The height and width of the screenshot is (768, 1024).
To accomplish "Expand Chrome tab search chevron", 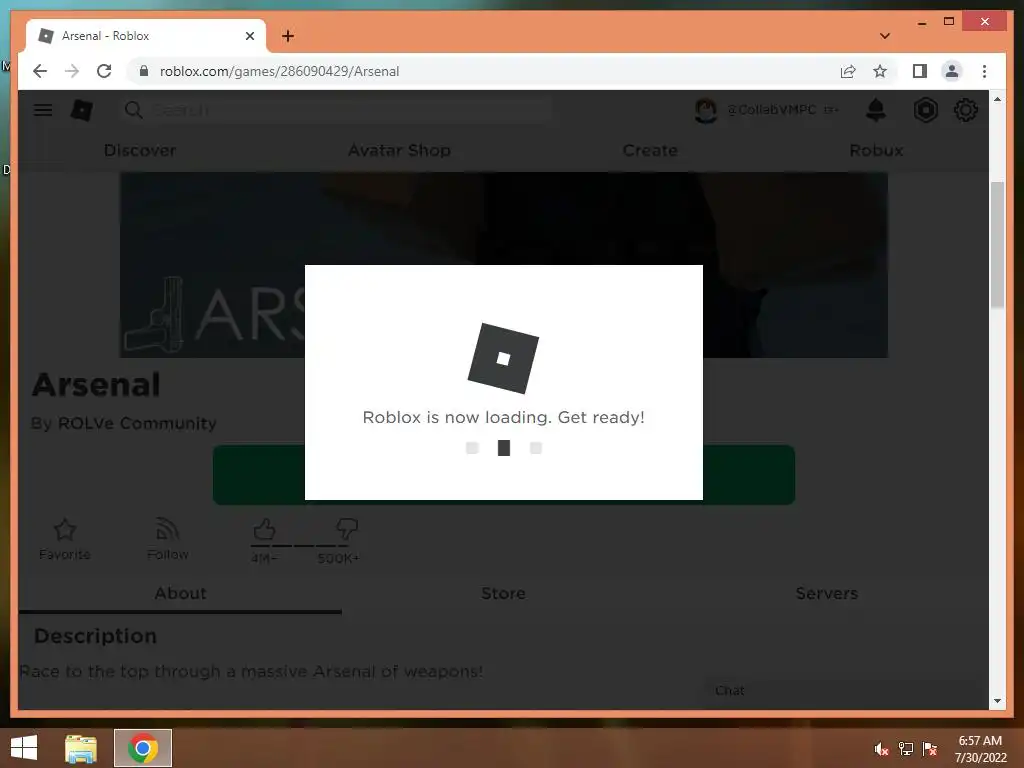I will tap(885, 36).
